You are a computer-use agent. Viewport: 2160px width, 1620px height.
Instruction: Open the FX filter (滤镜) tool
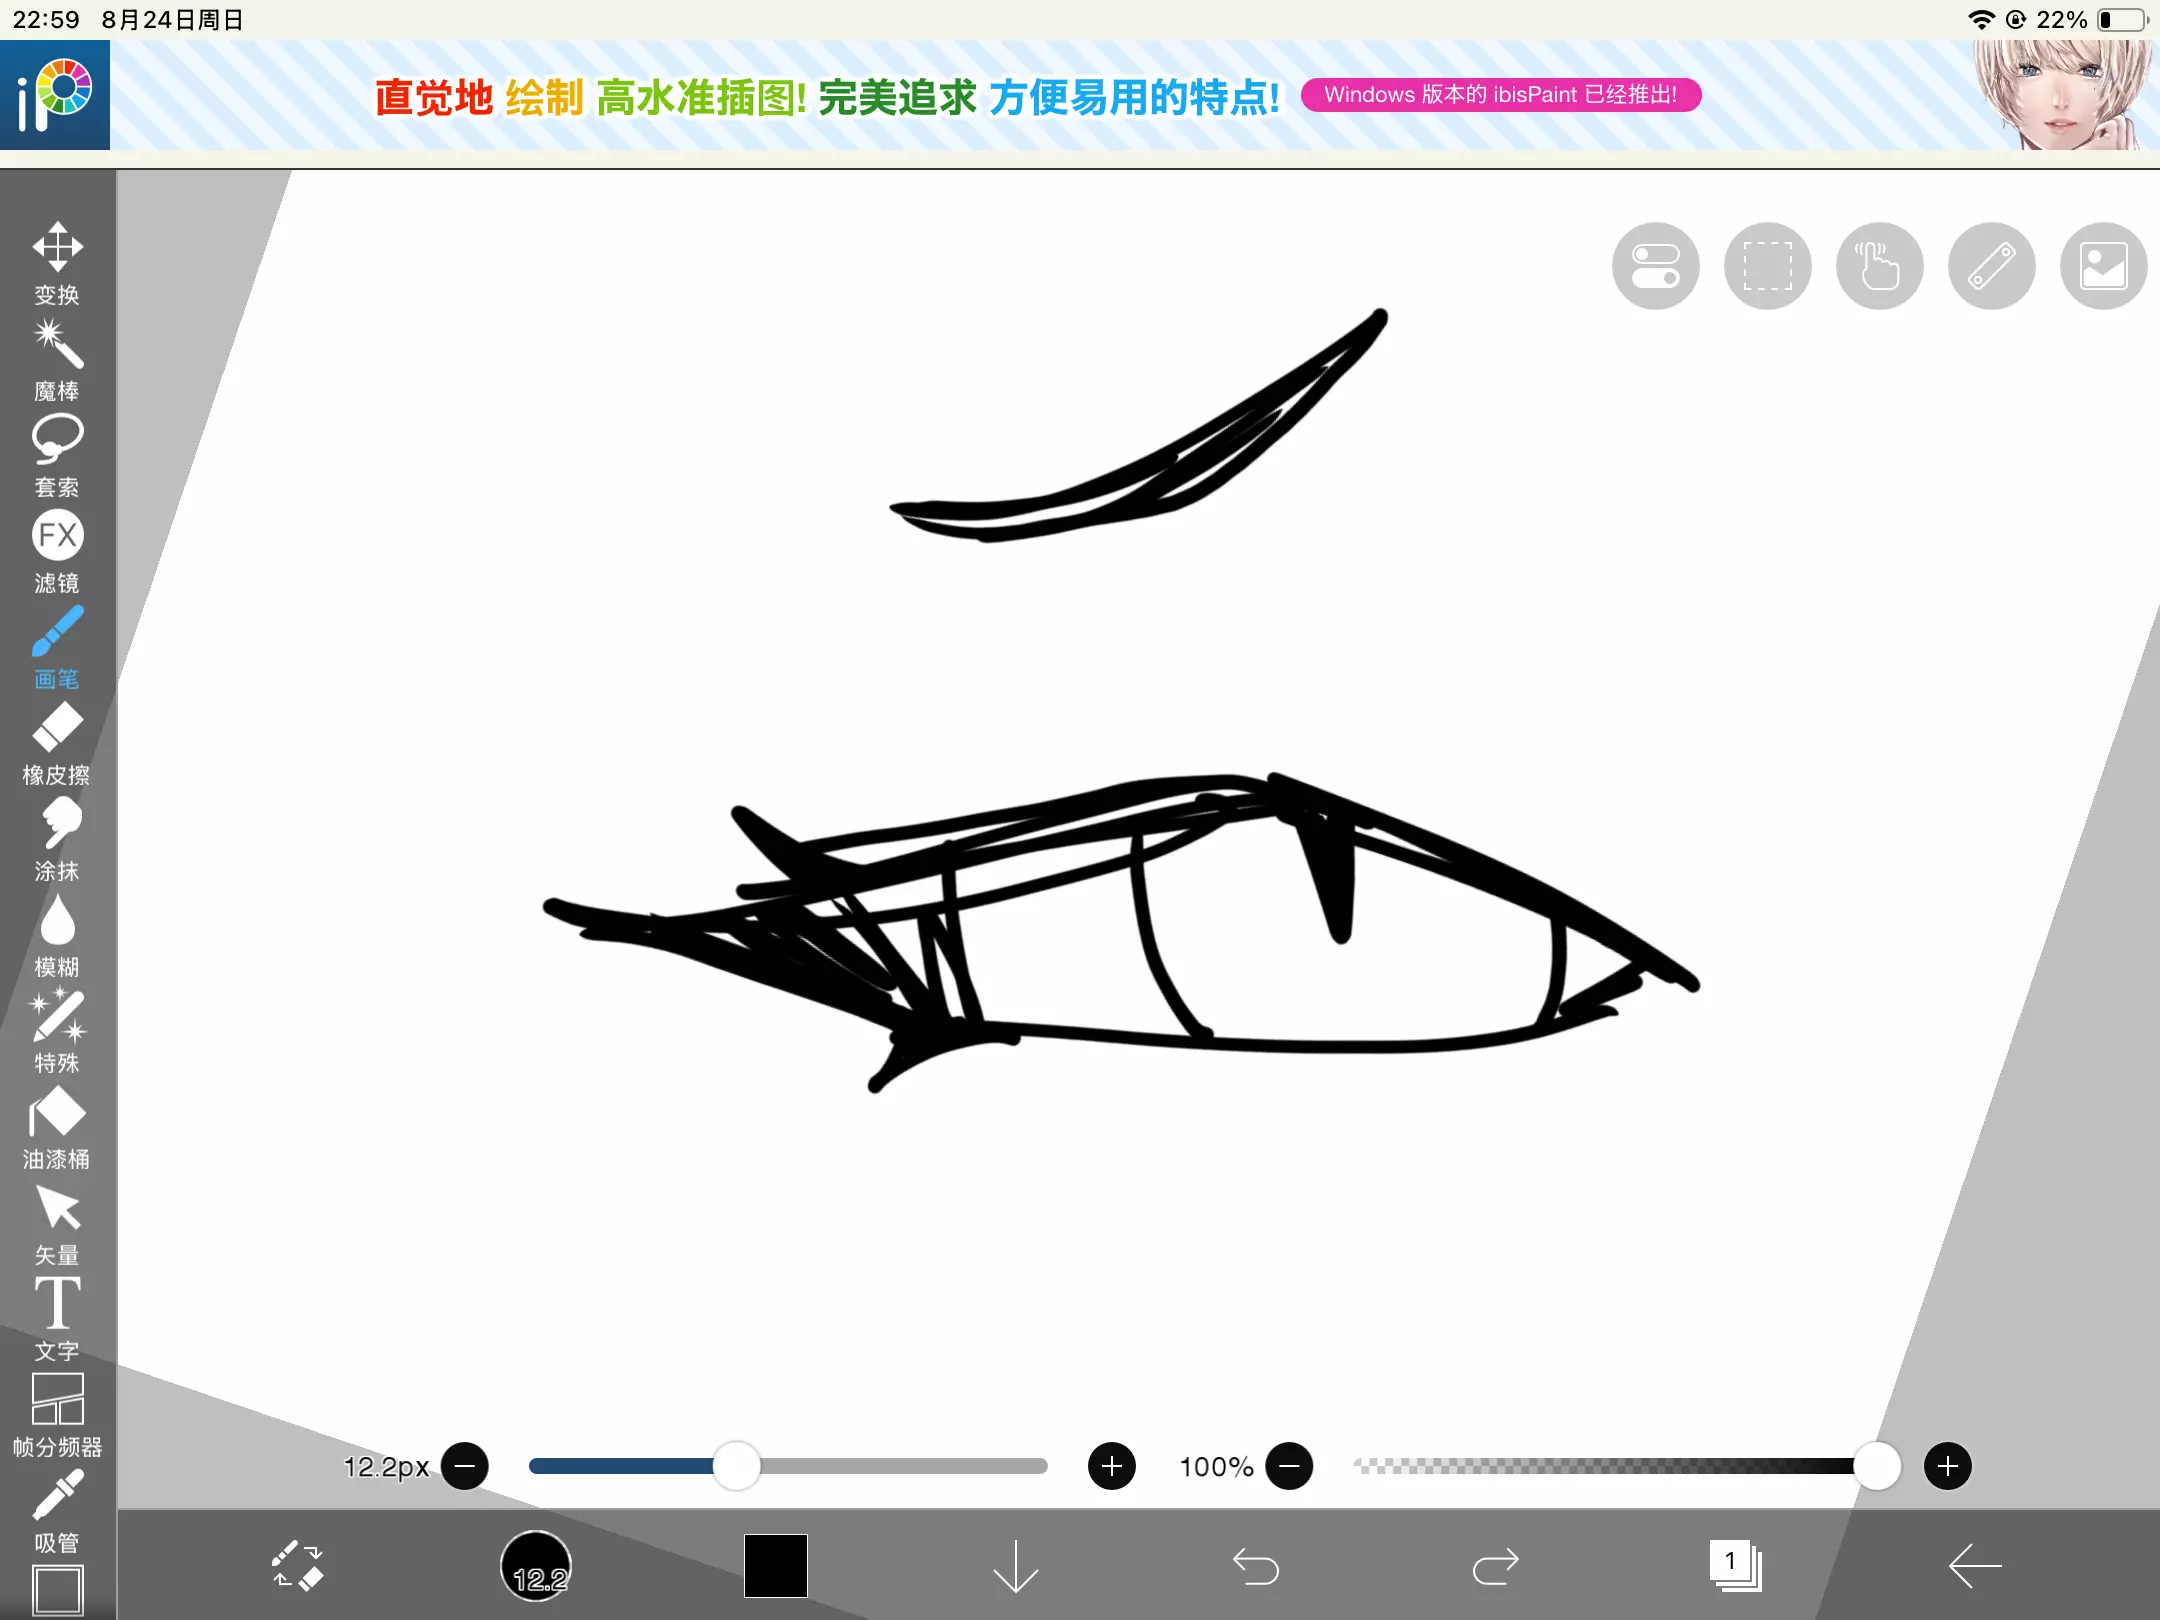(x=57, y=550)
